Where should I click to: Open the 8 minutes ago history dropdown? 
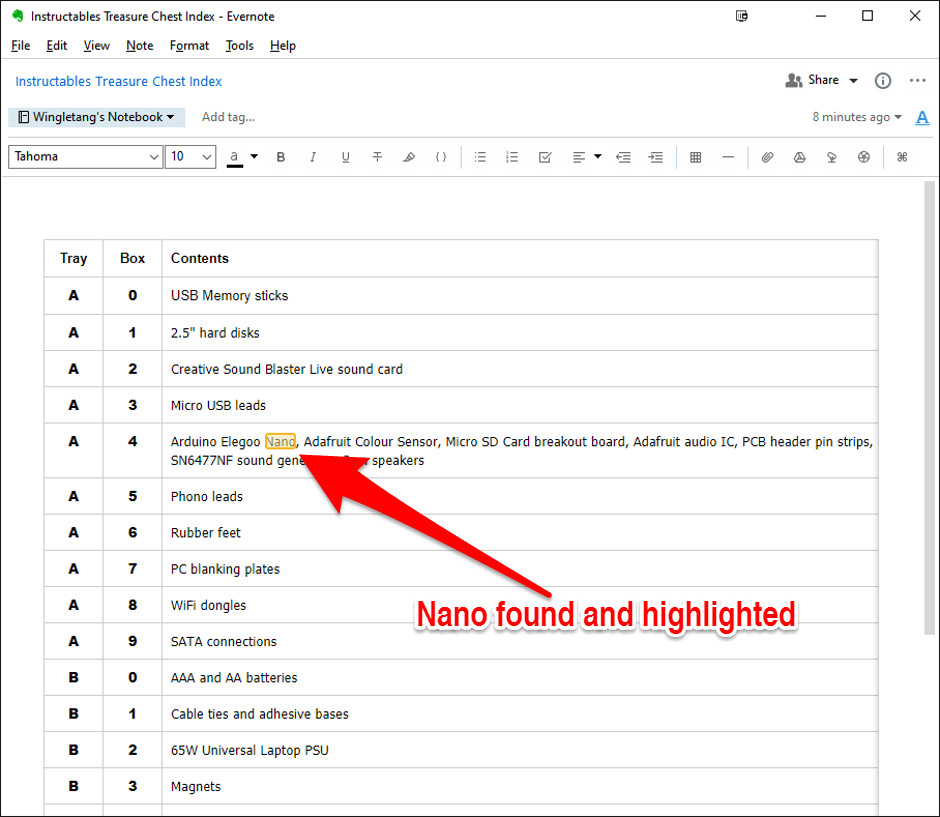click(857, 117)
